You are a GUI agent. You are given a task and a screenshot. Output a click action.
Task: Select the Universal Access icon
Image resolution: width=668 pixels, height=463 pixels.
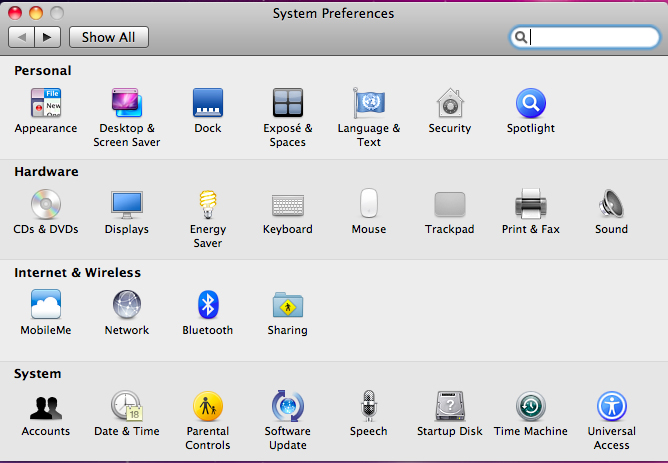[611, 406]
